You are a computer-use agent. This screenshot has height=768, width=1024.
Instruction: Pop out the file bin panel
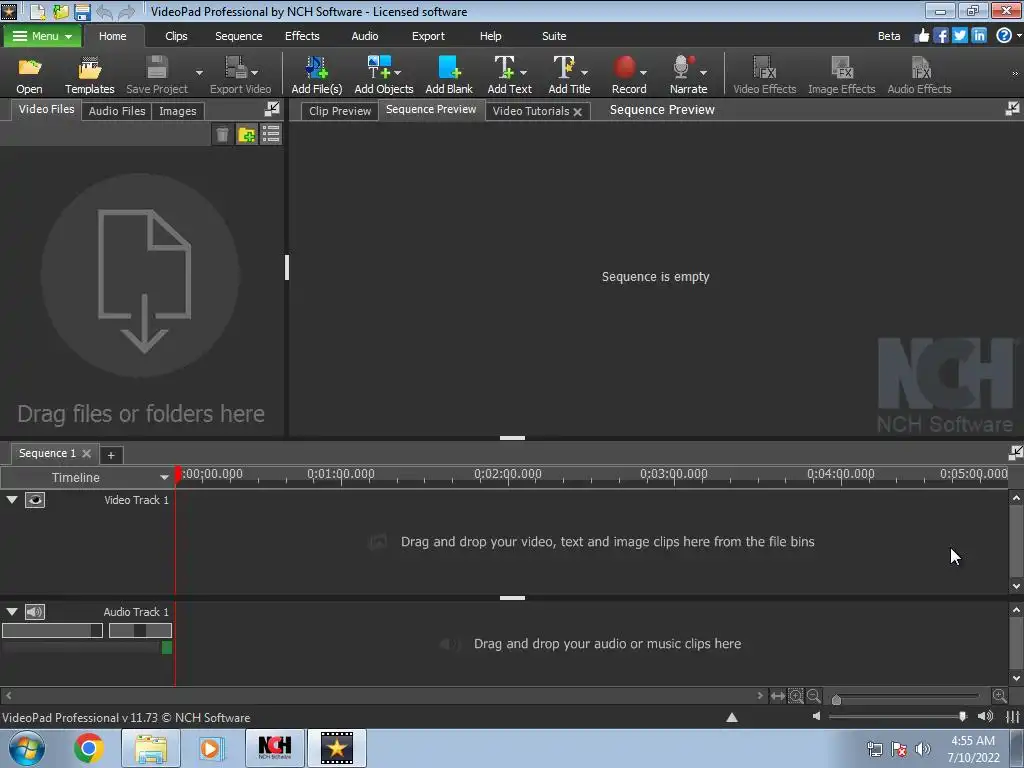(x=272, y=109)
